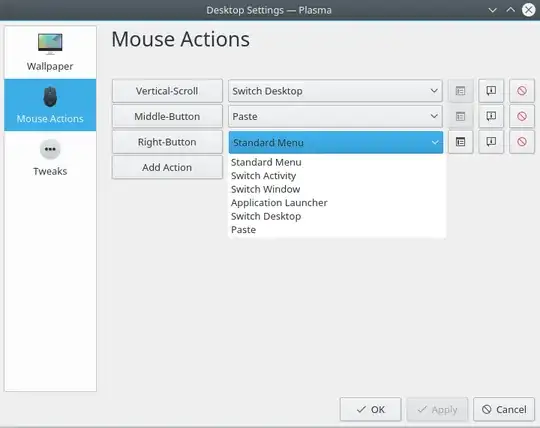Click the Right-Button trigger button
540x428 pixels.
[x=167, y=142]
